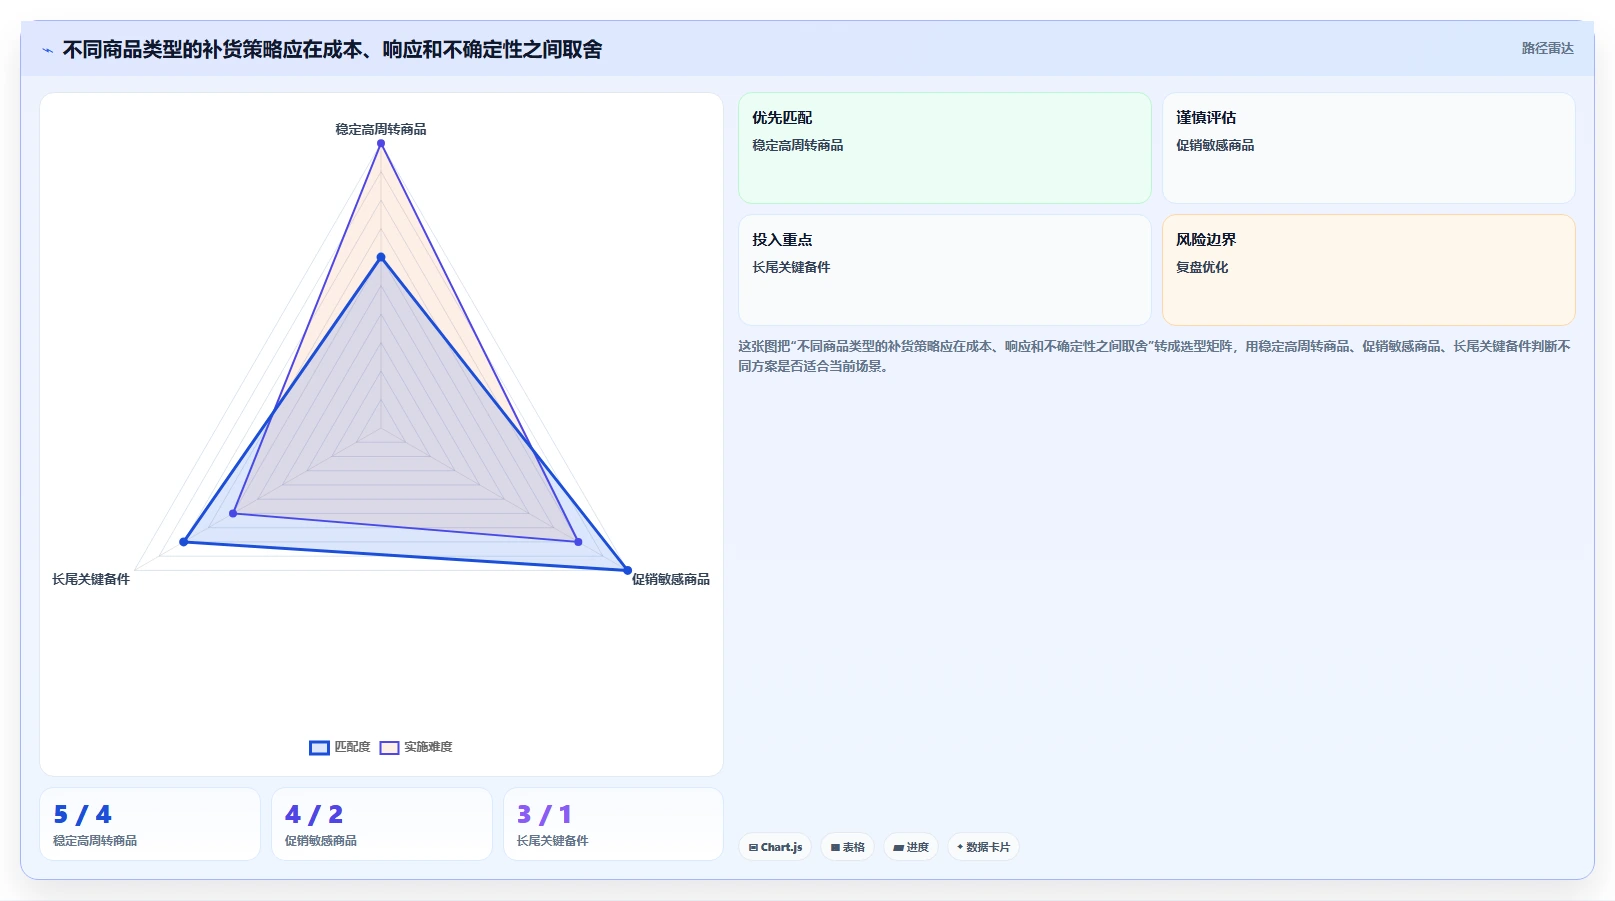Click the 匹配度 legend label
Viewport: 1615px width, 901px height.
pyautogui.click(x=352, y=747)
